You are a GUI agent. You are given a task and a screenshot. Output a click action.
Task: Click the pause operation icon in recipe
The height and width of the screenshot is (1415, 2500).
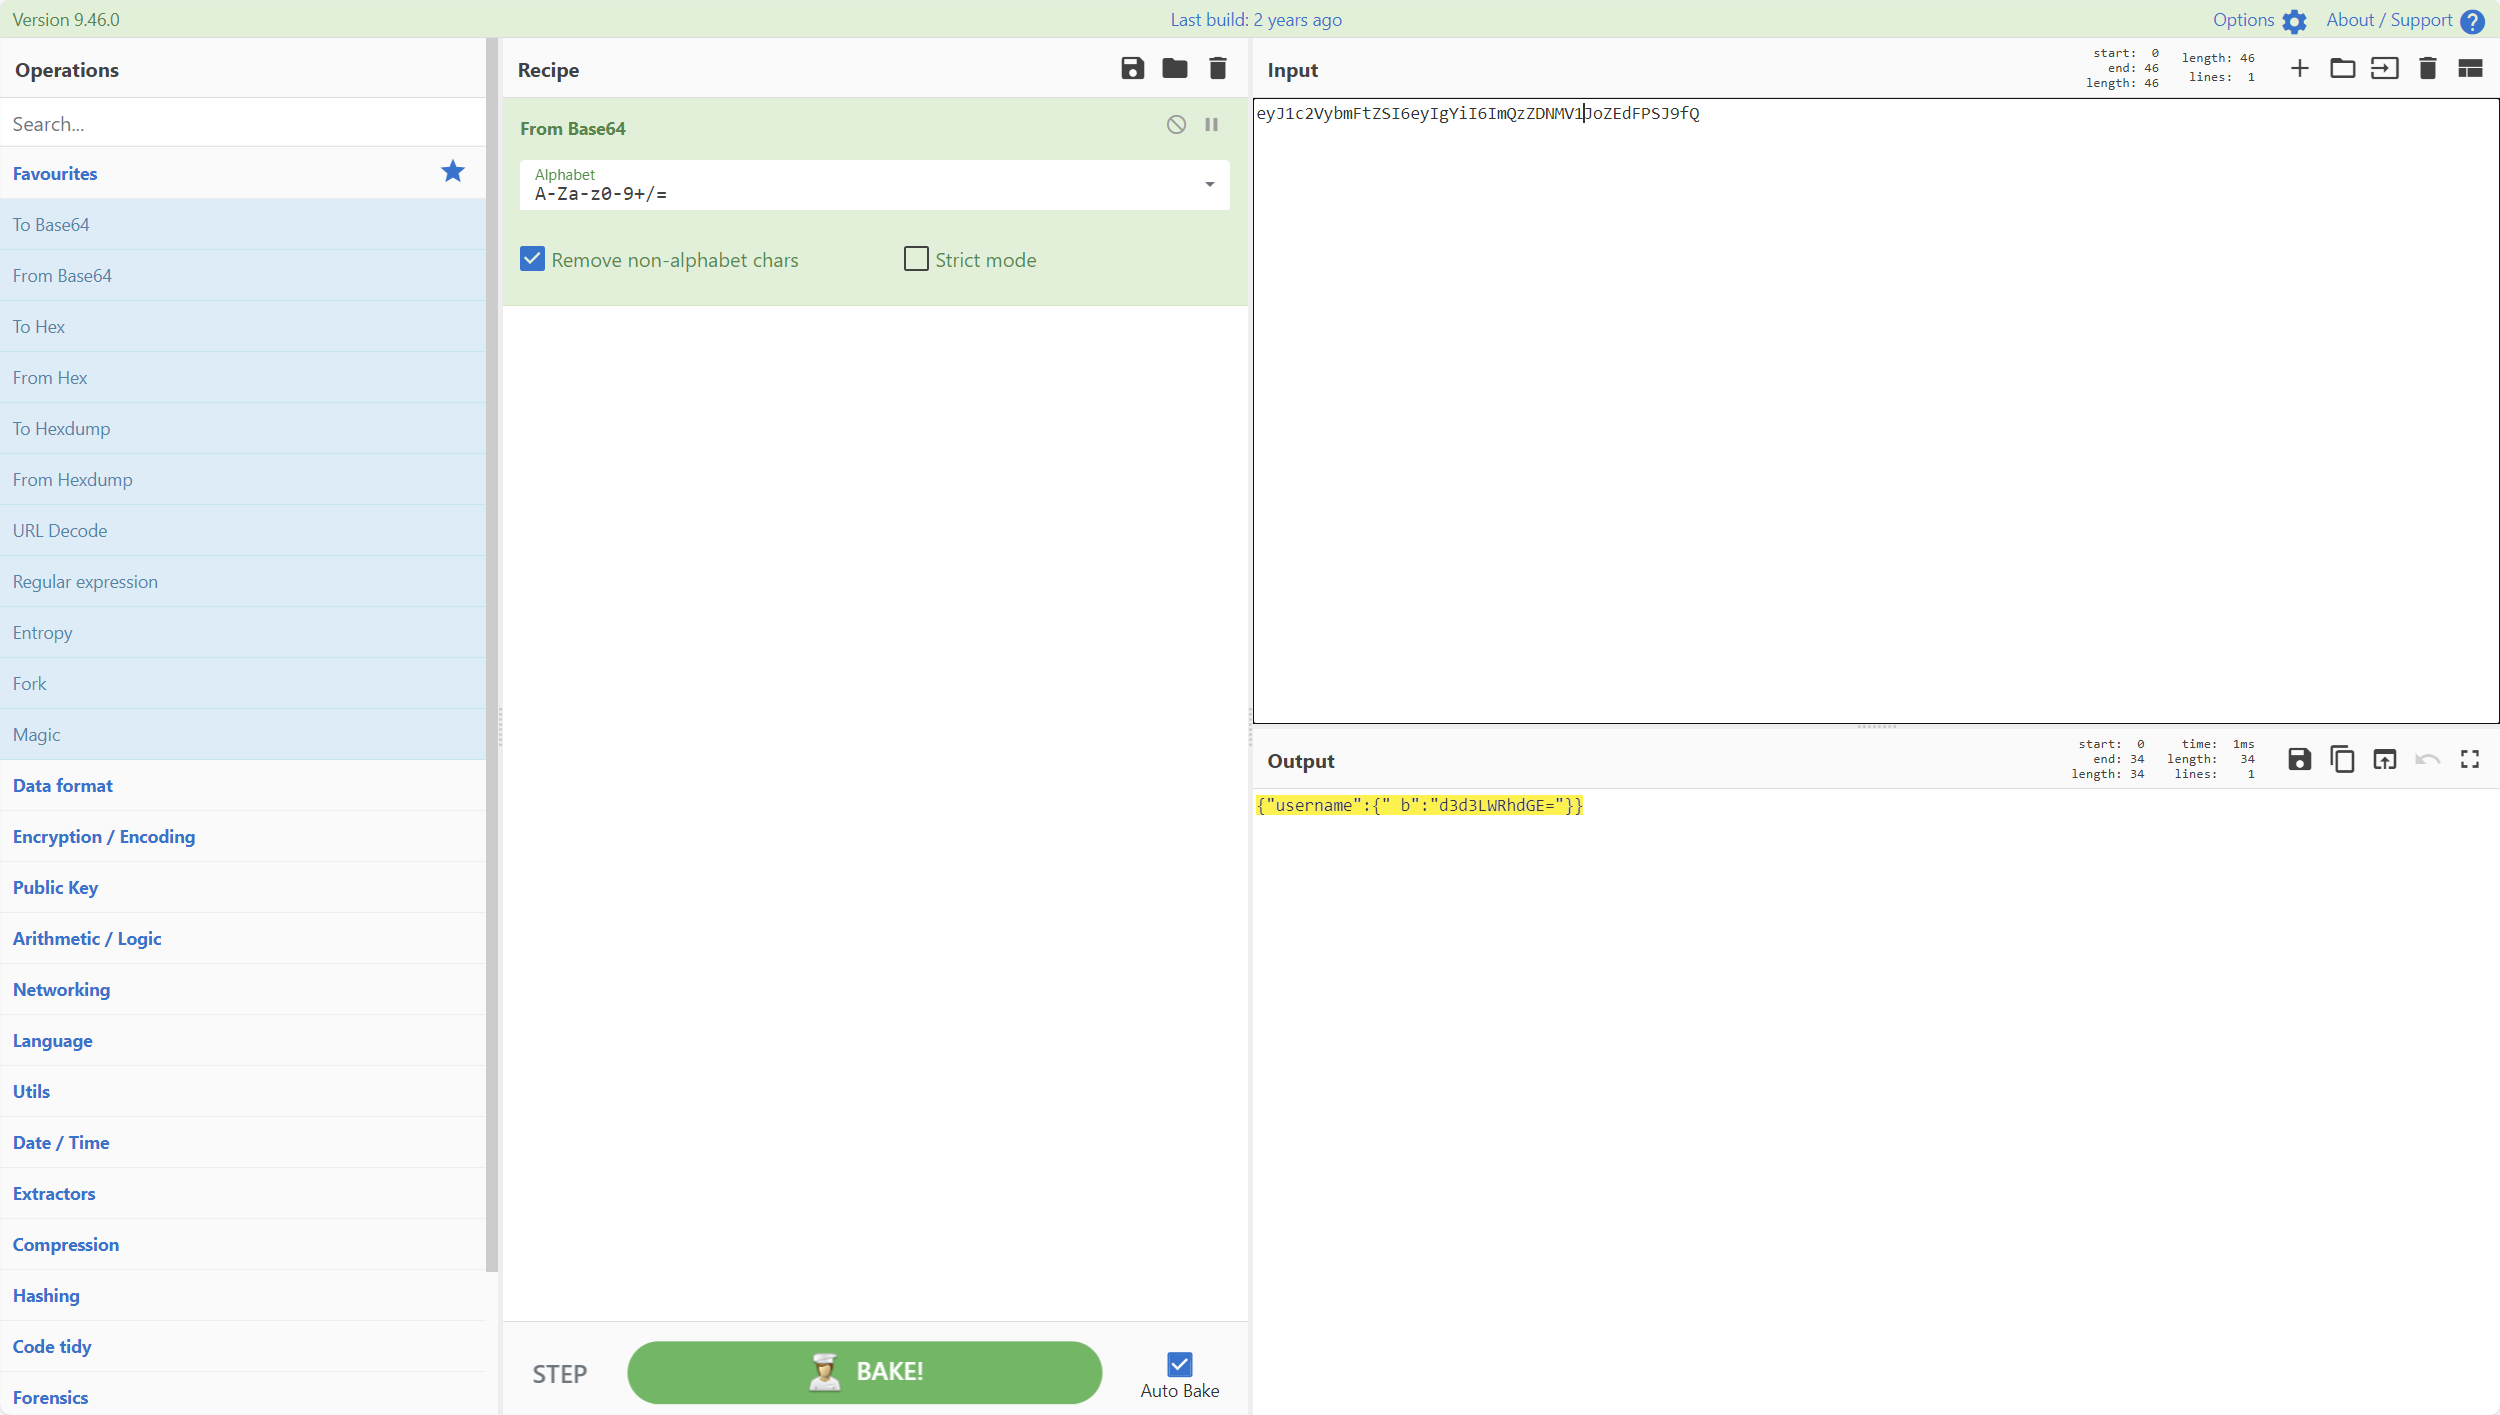1212,125
